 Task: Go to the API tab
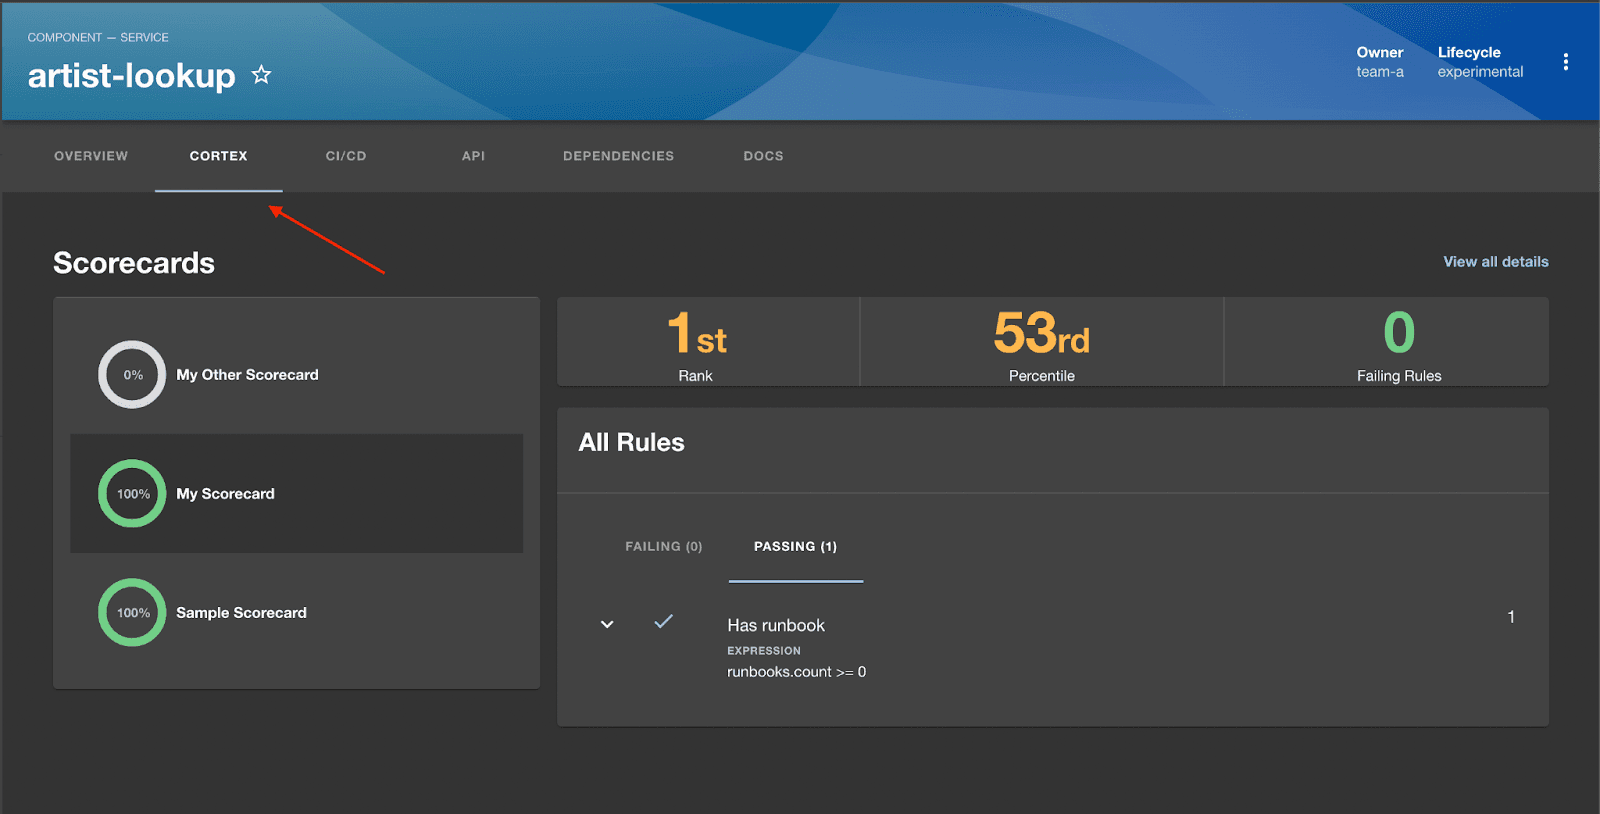[x=473, y=156]
